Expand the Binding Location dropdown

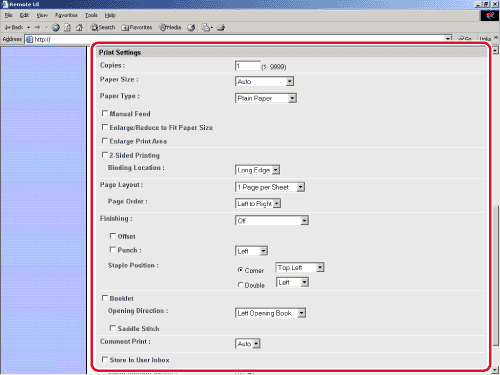258,170
